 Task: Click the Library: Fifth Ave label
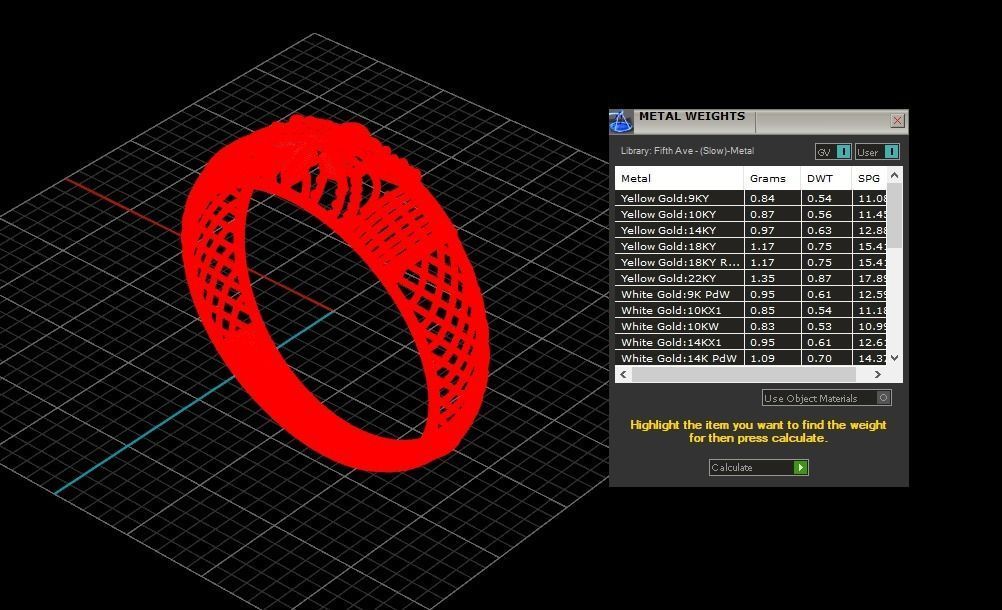point(687,151)
